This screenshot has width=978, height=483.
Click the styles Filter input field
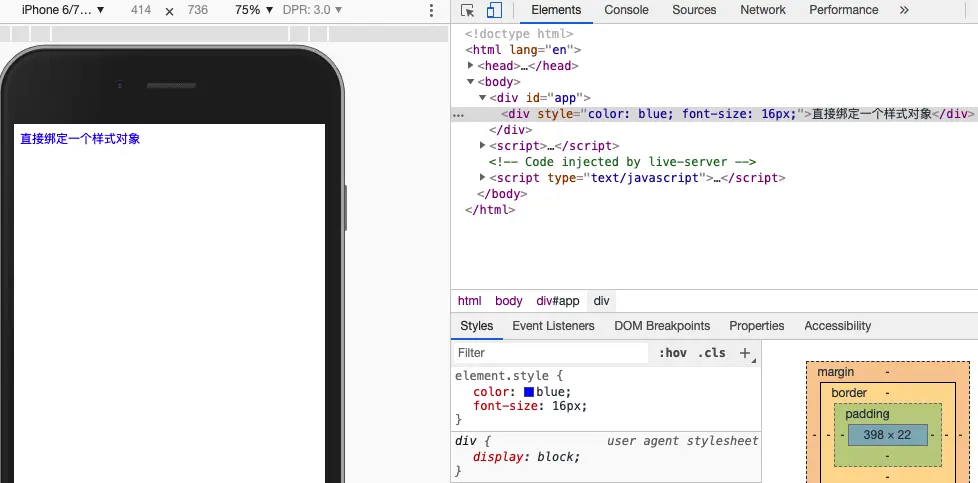tap(551, 353)
